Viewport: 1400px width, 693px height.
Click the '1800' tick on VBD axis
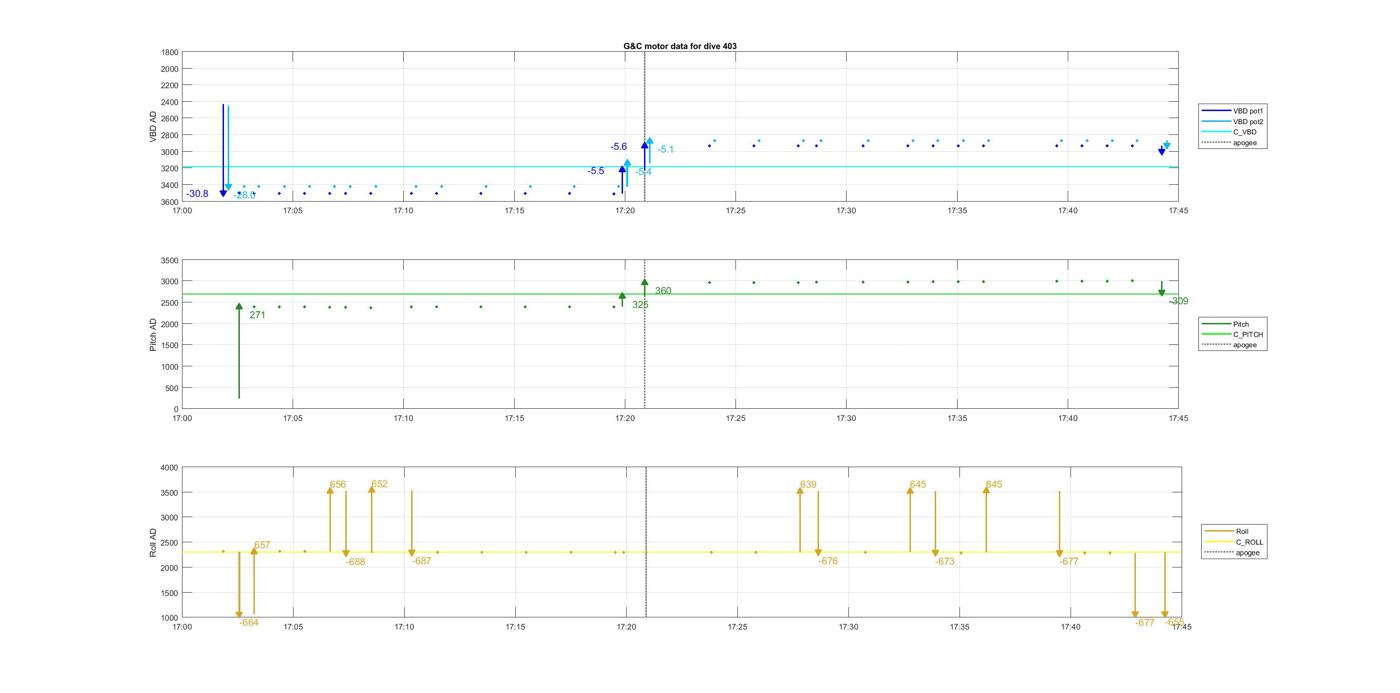[x=170, y=52]
